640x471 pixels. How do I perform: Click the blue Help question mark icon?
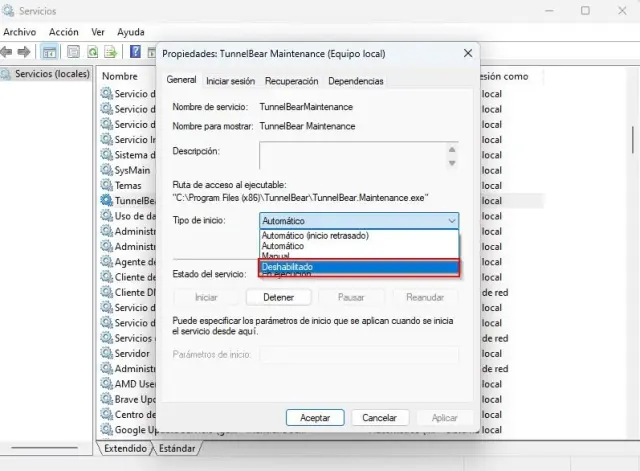[135, 51]
